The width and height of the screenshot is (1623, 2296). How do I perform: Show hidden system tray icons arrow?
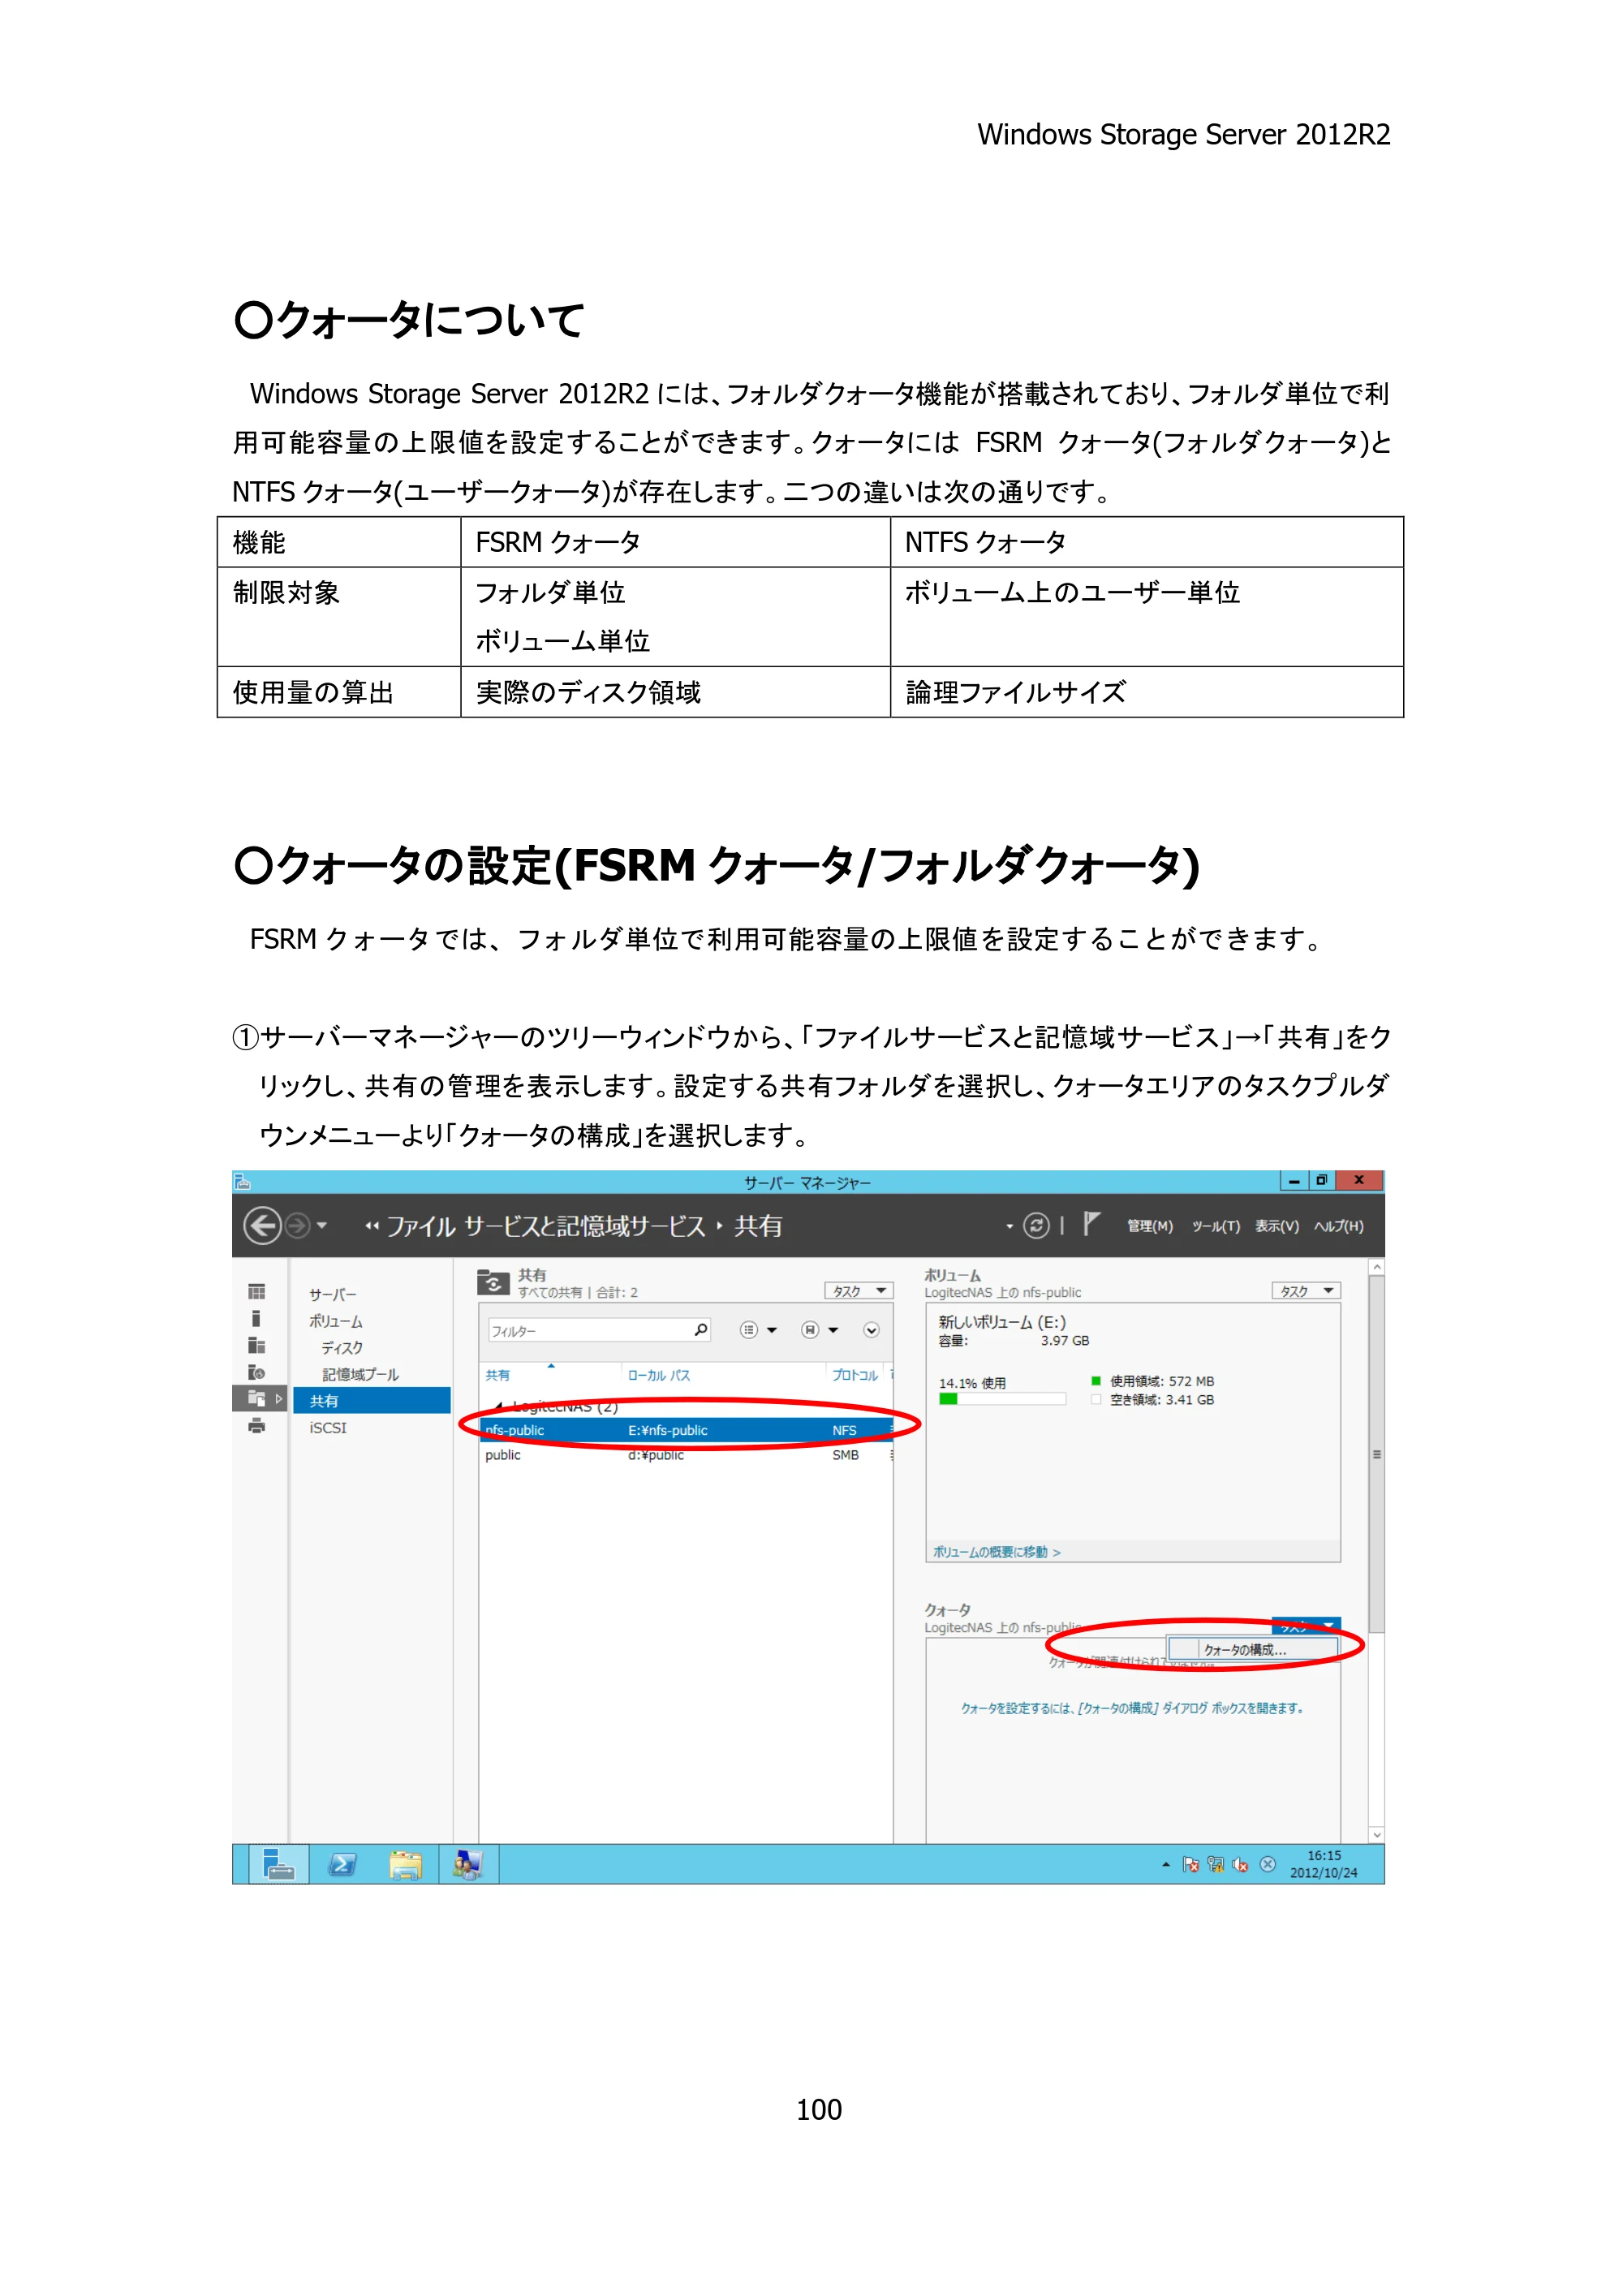point(1166,1864)
